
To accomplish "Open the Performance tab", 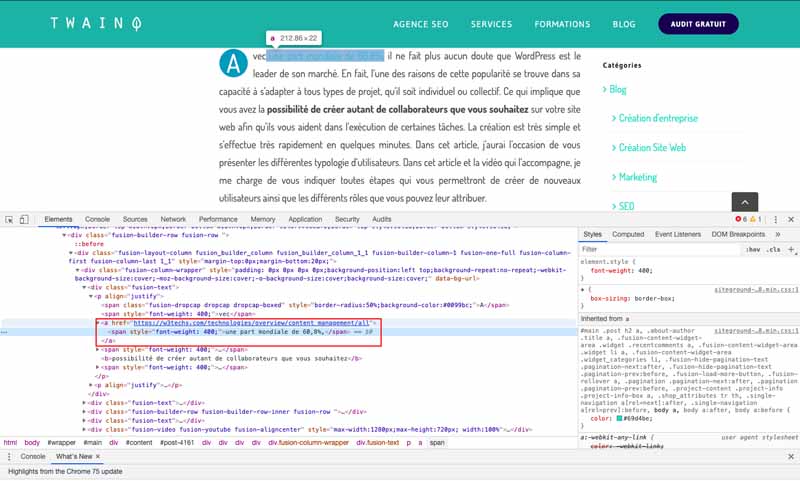I will click(218, 219).
